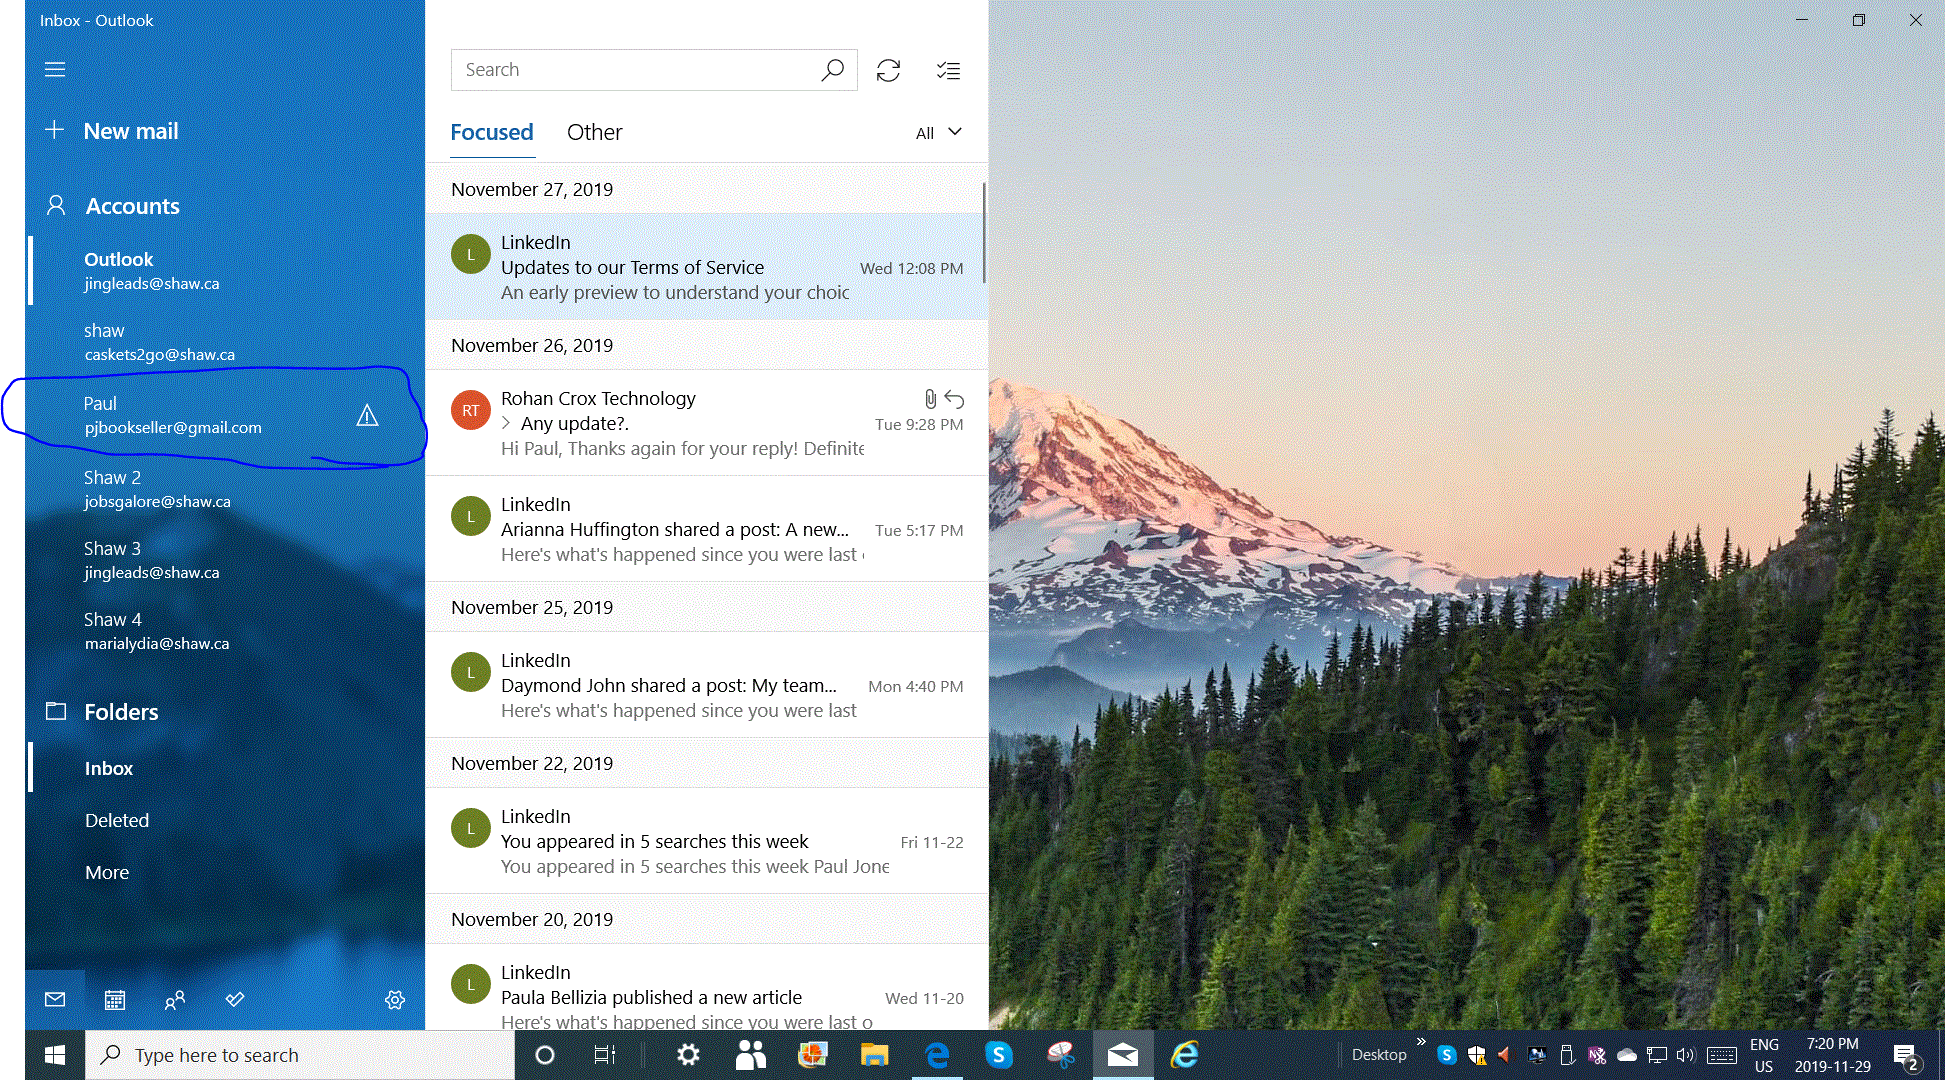Open OneDrive cloud tray icon
The image size is (1945, 1080).
point(1627,1055)
